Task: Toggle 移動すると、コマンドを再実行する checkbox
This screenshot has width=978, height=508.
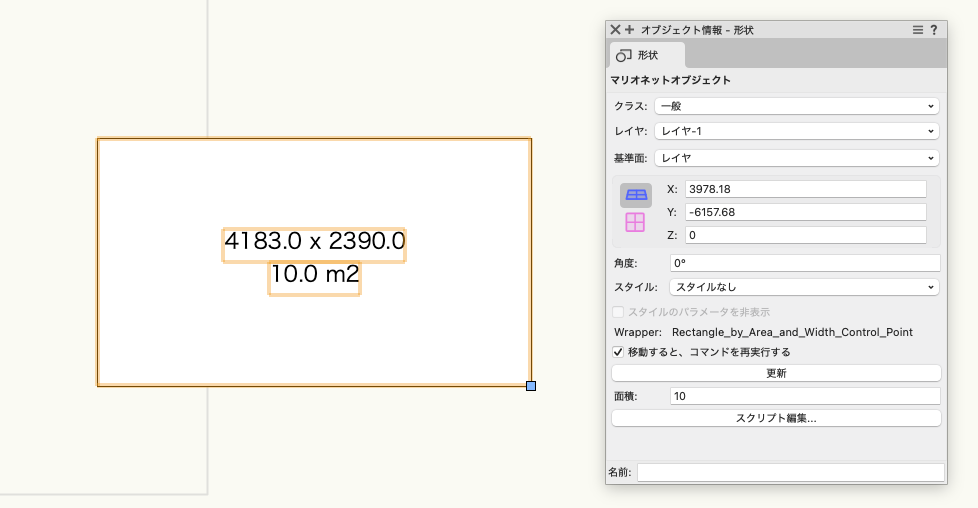Action: (x=618, y=352)
